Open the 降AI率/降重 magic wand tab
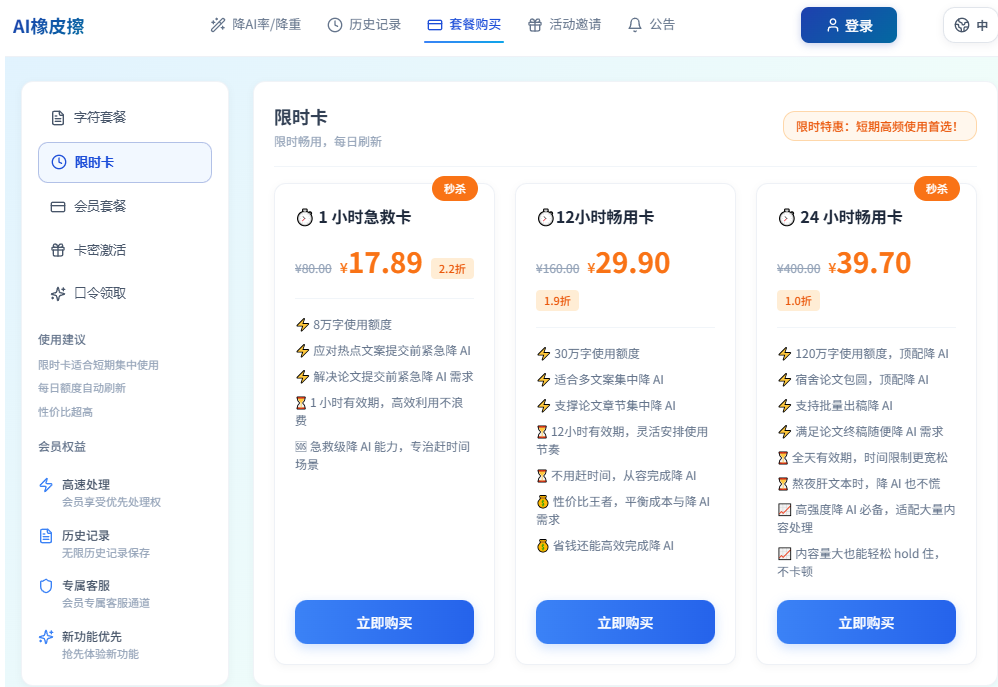This screenshot has height=687, width=998. pos(256,25)
